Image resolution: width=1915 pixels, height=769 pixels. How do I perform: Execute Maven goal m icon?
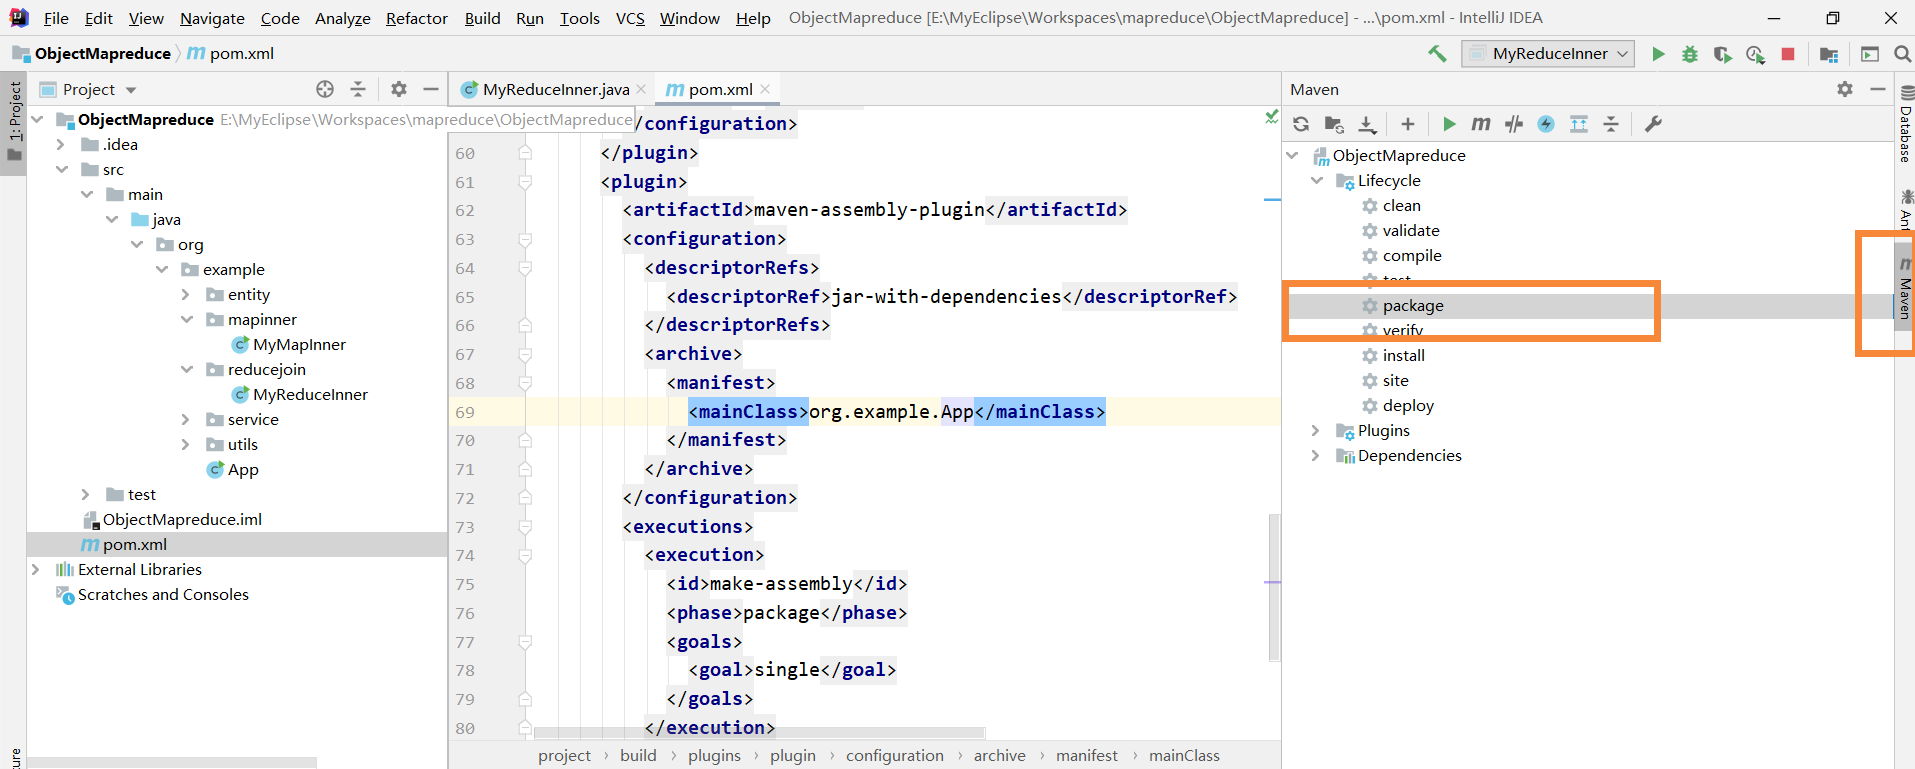pyautogui.click(x=1481, y=124)
